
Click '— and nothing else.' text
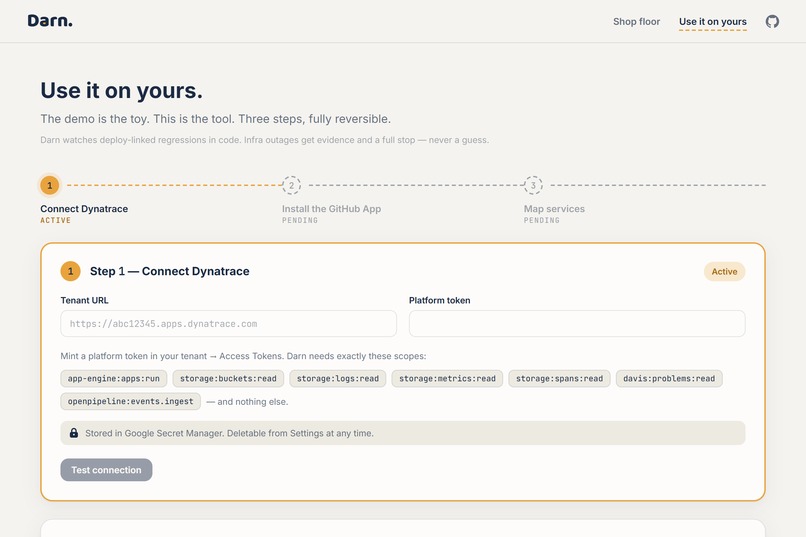247,402
